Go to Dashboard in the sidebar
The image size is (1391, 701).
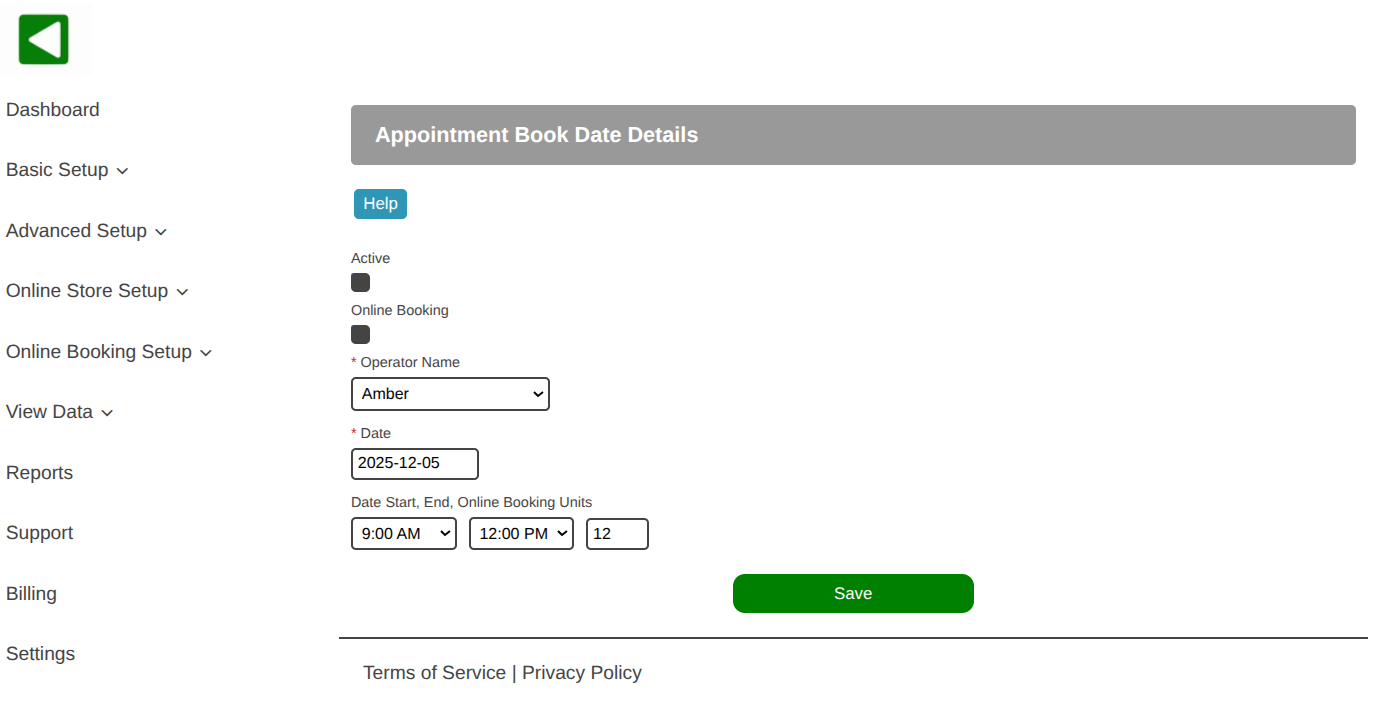coord(53,110)
